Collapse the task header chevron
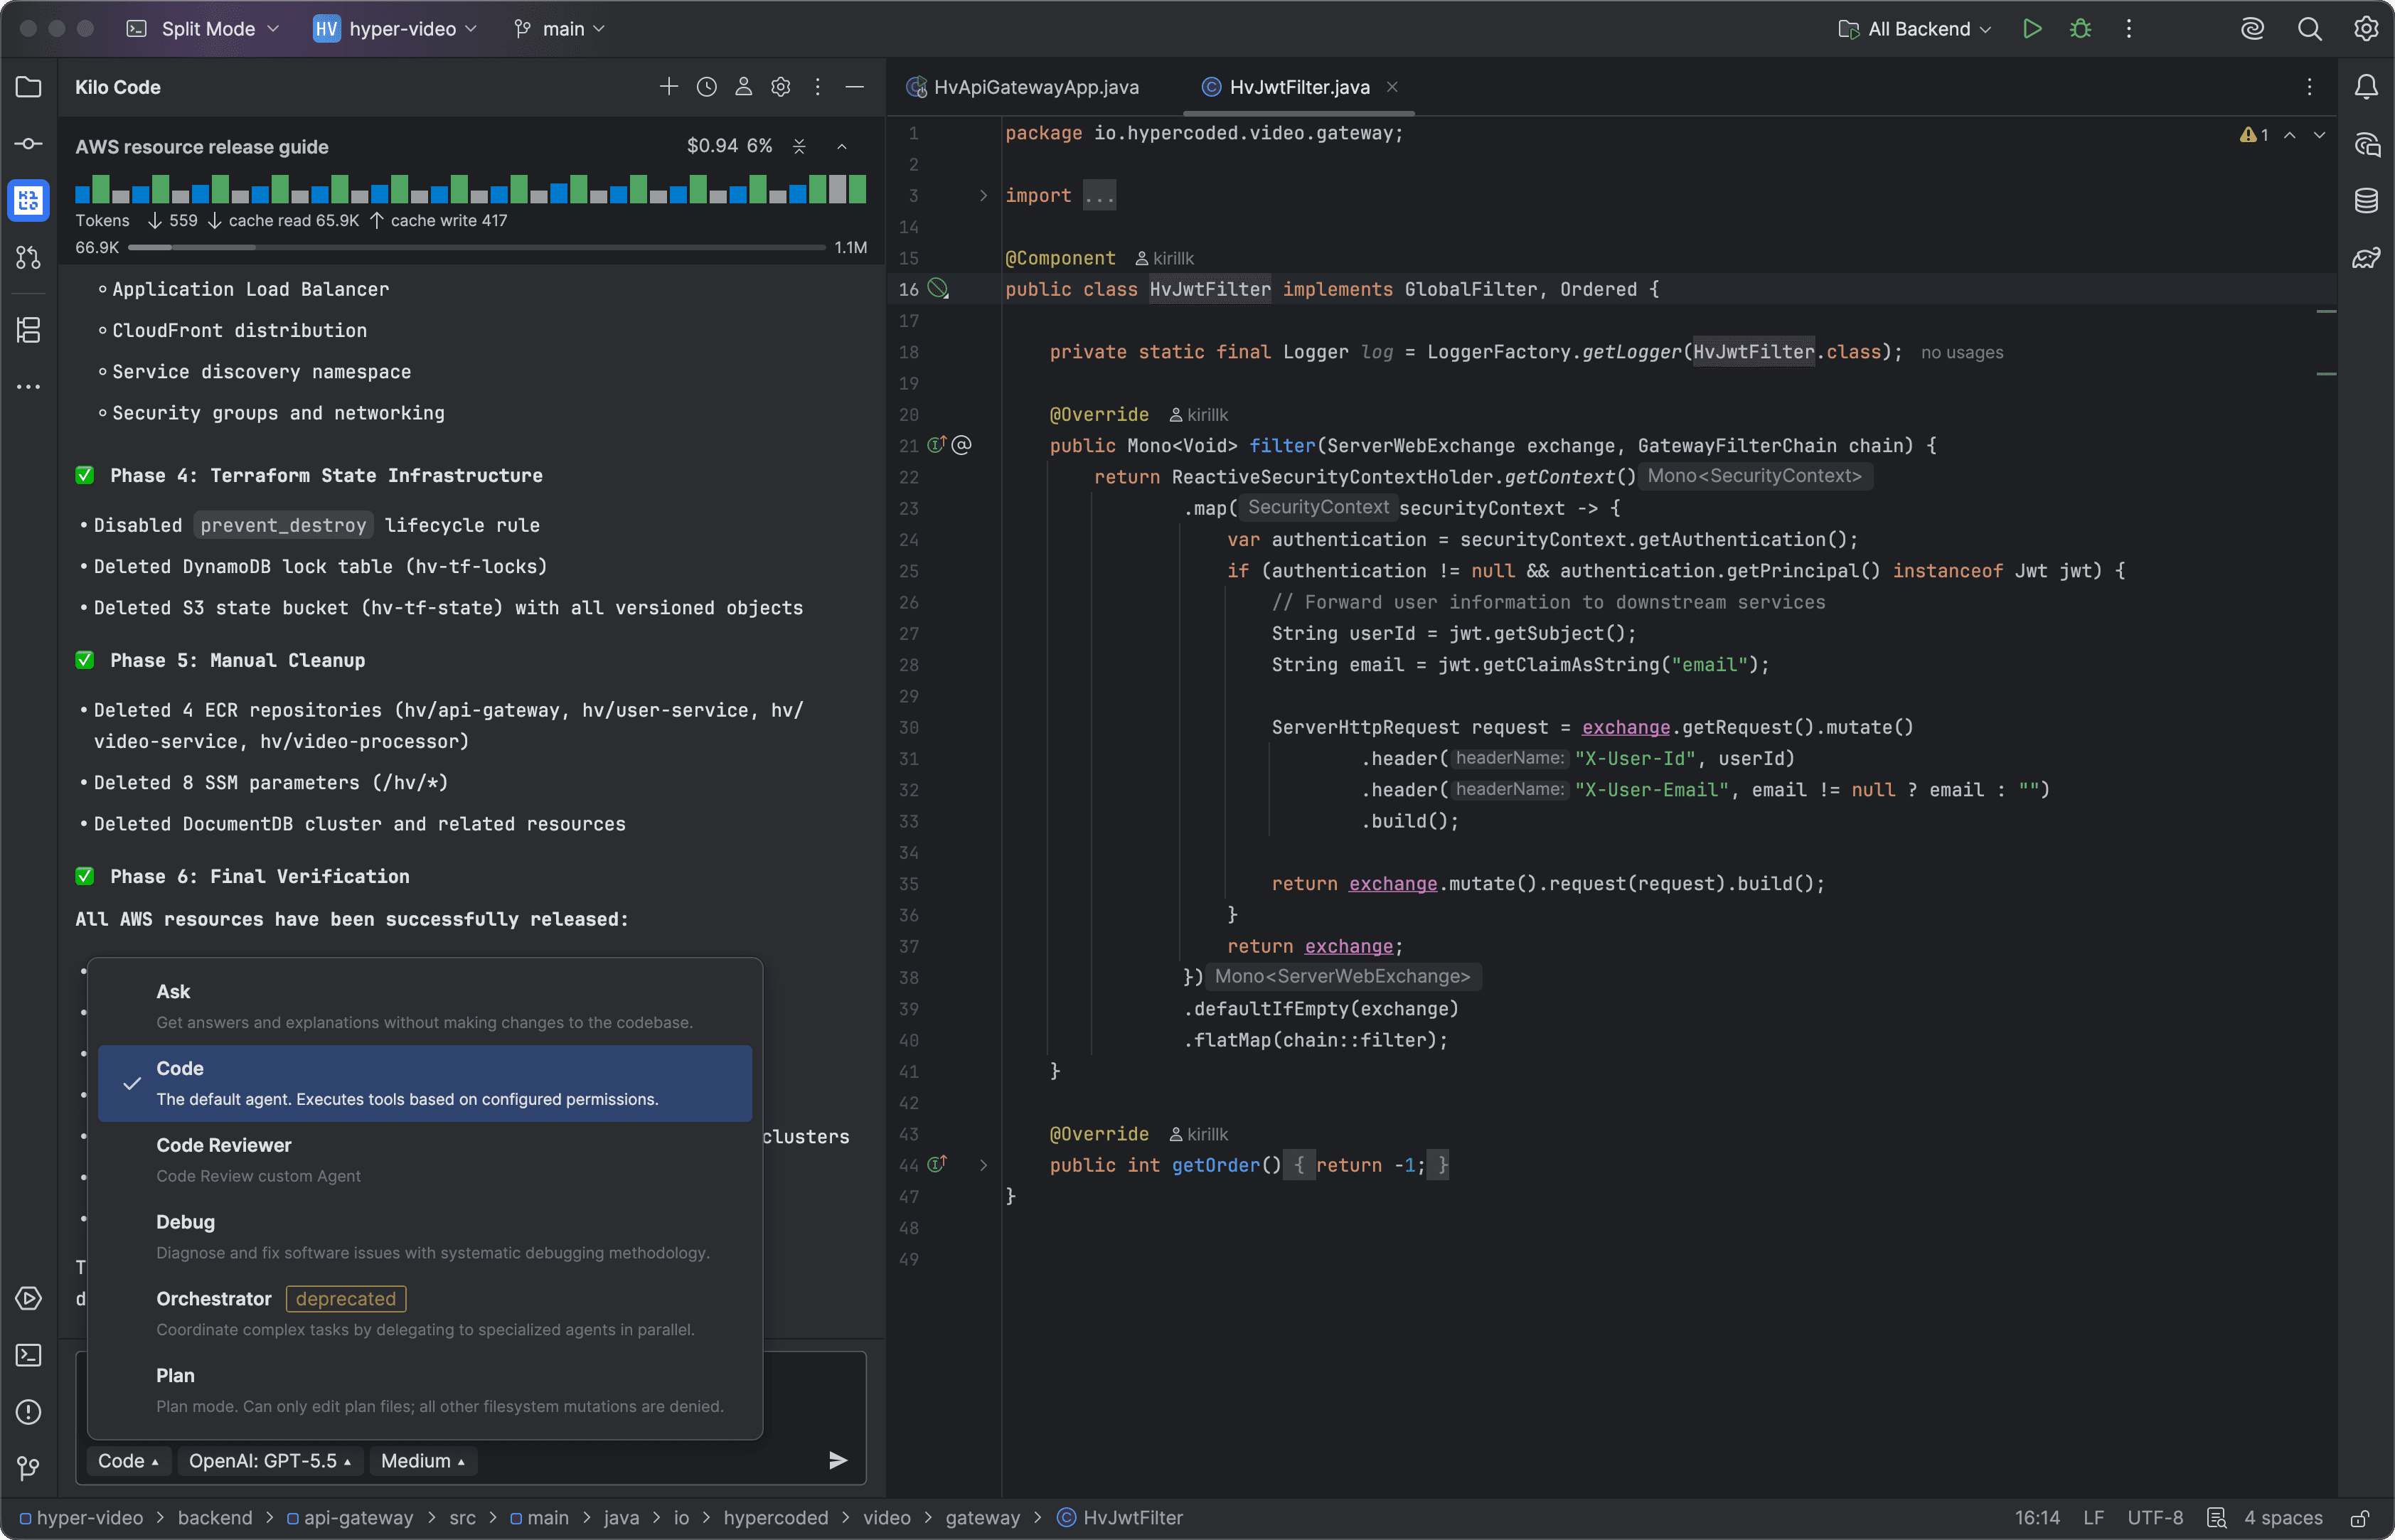This screenshot has width=2395, height=1540. [842, 146]
